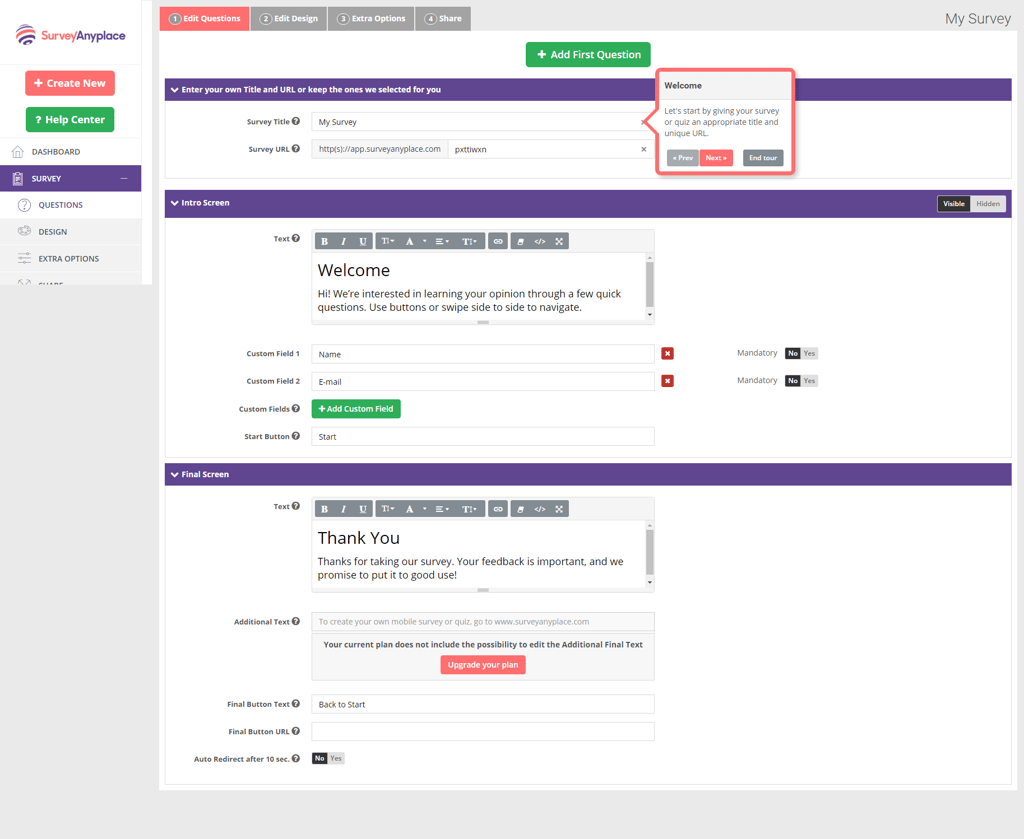Collapse the Title and URL section
The width and height of the screenshot is (1024, 839).
[x=174, y=90]
